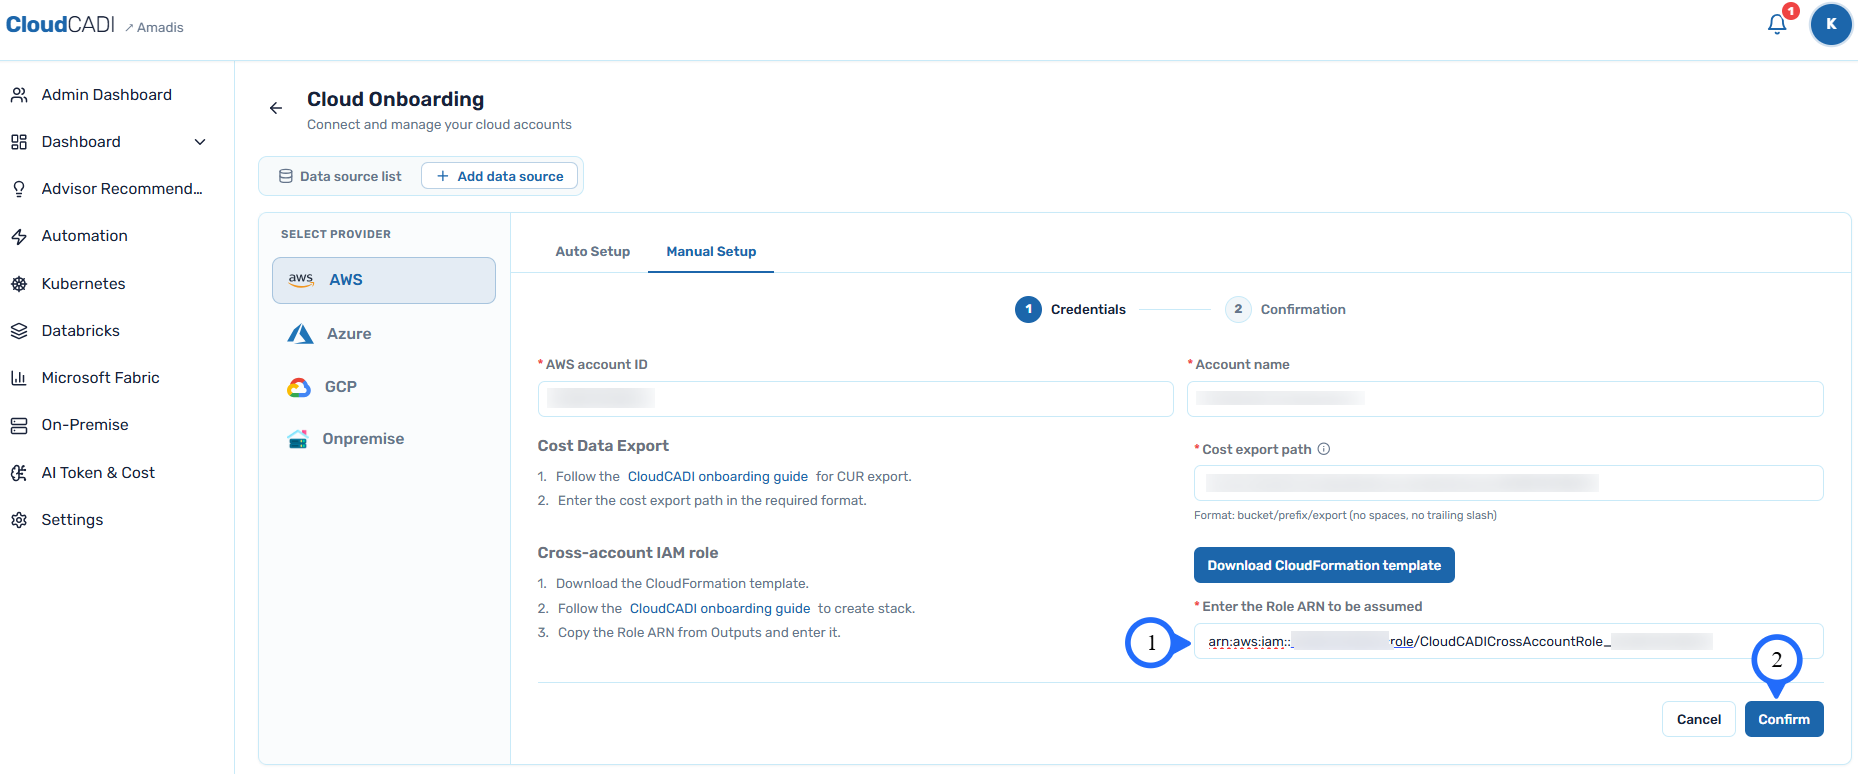Open onboarding guide link for CUR export
The image size is (1858, 774).
pyautogui.click(x=718, y=477)
